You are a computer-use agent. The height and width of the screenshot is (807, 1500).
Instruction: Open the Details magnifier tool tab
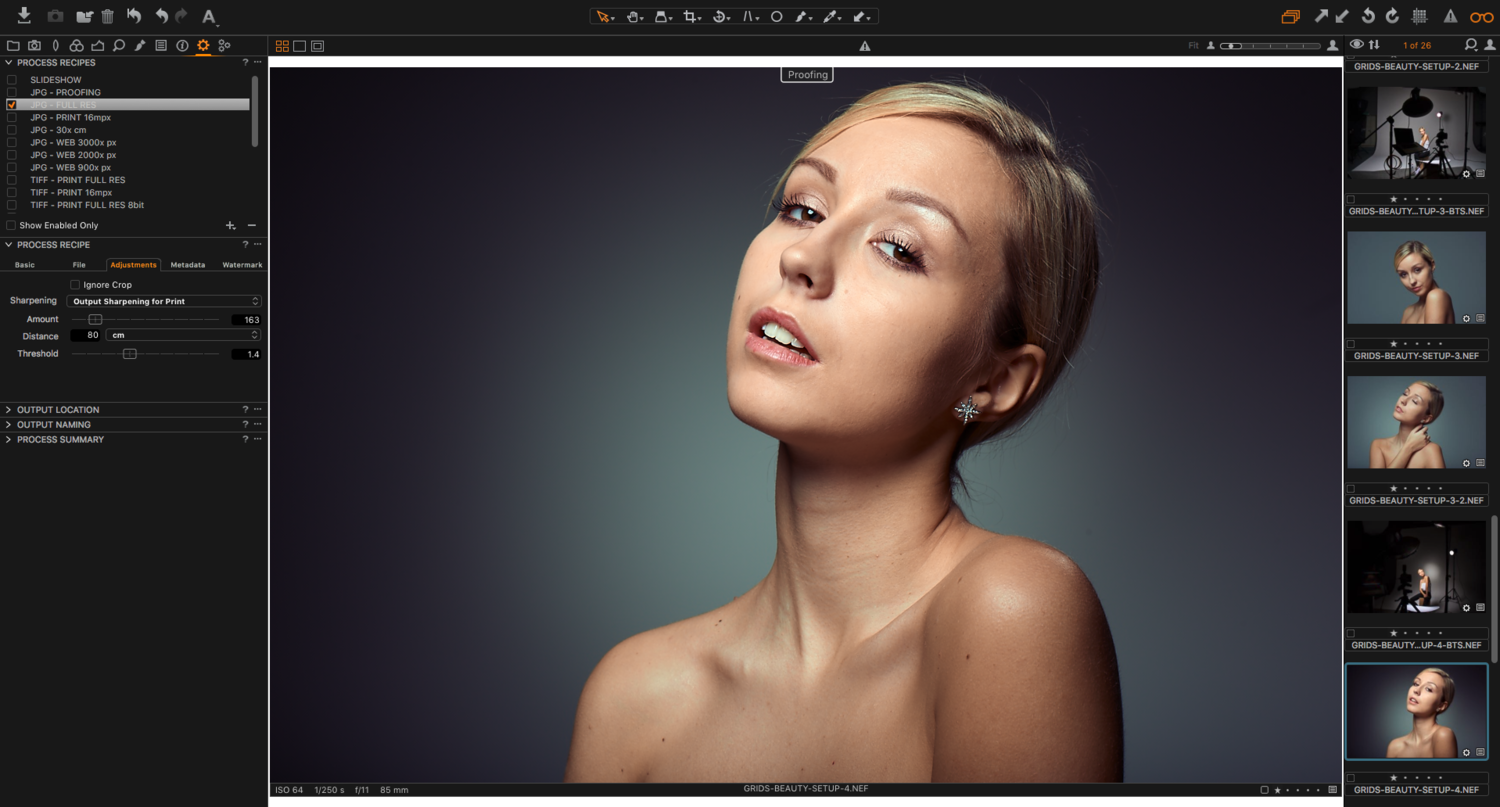pos(119,46)
